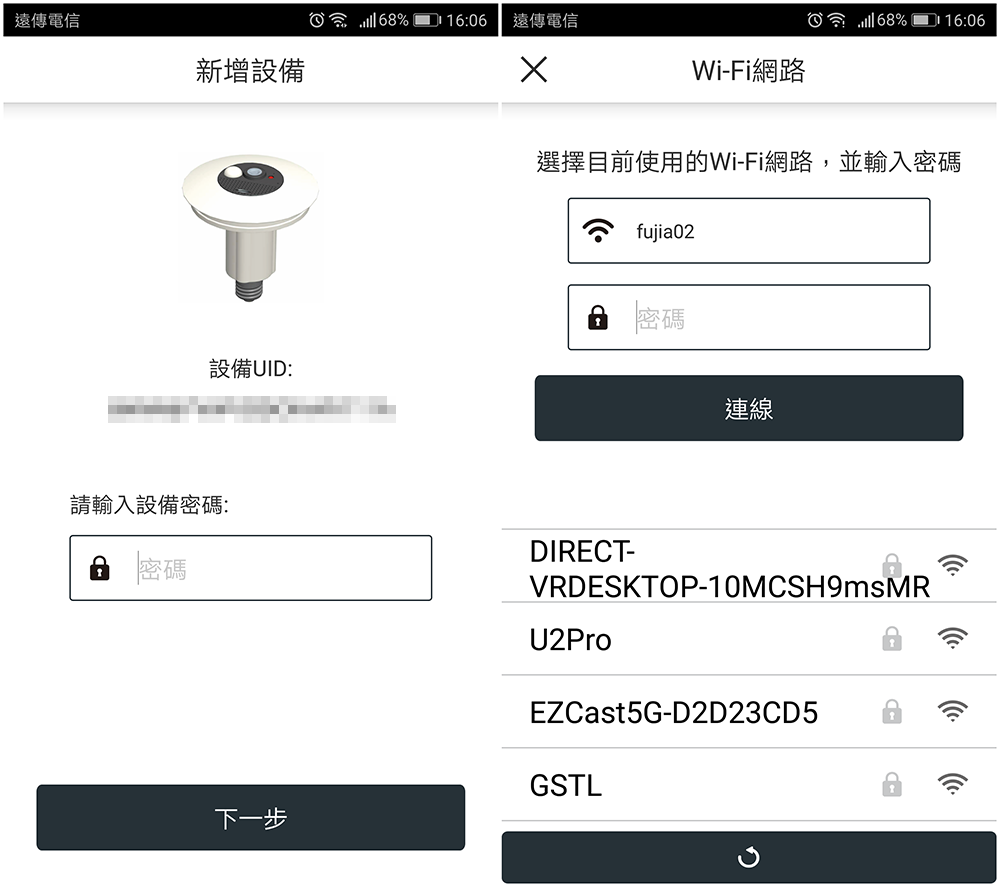Viewport: 1000px width, 887px height.
Task: Select the U2Pro network
Action: [749, 639]
